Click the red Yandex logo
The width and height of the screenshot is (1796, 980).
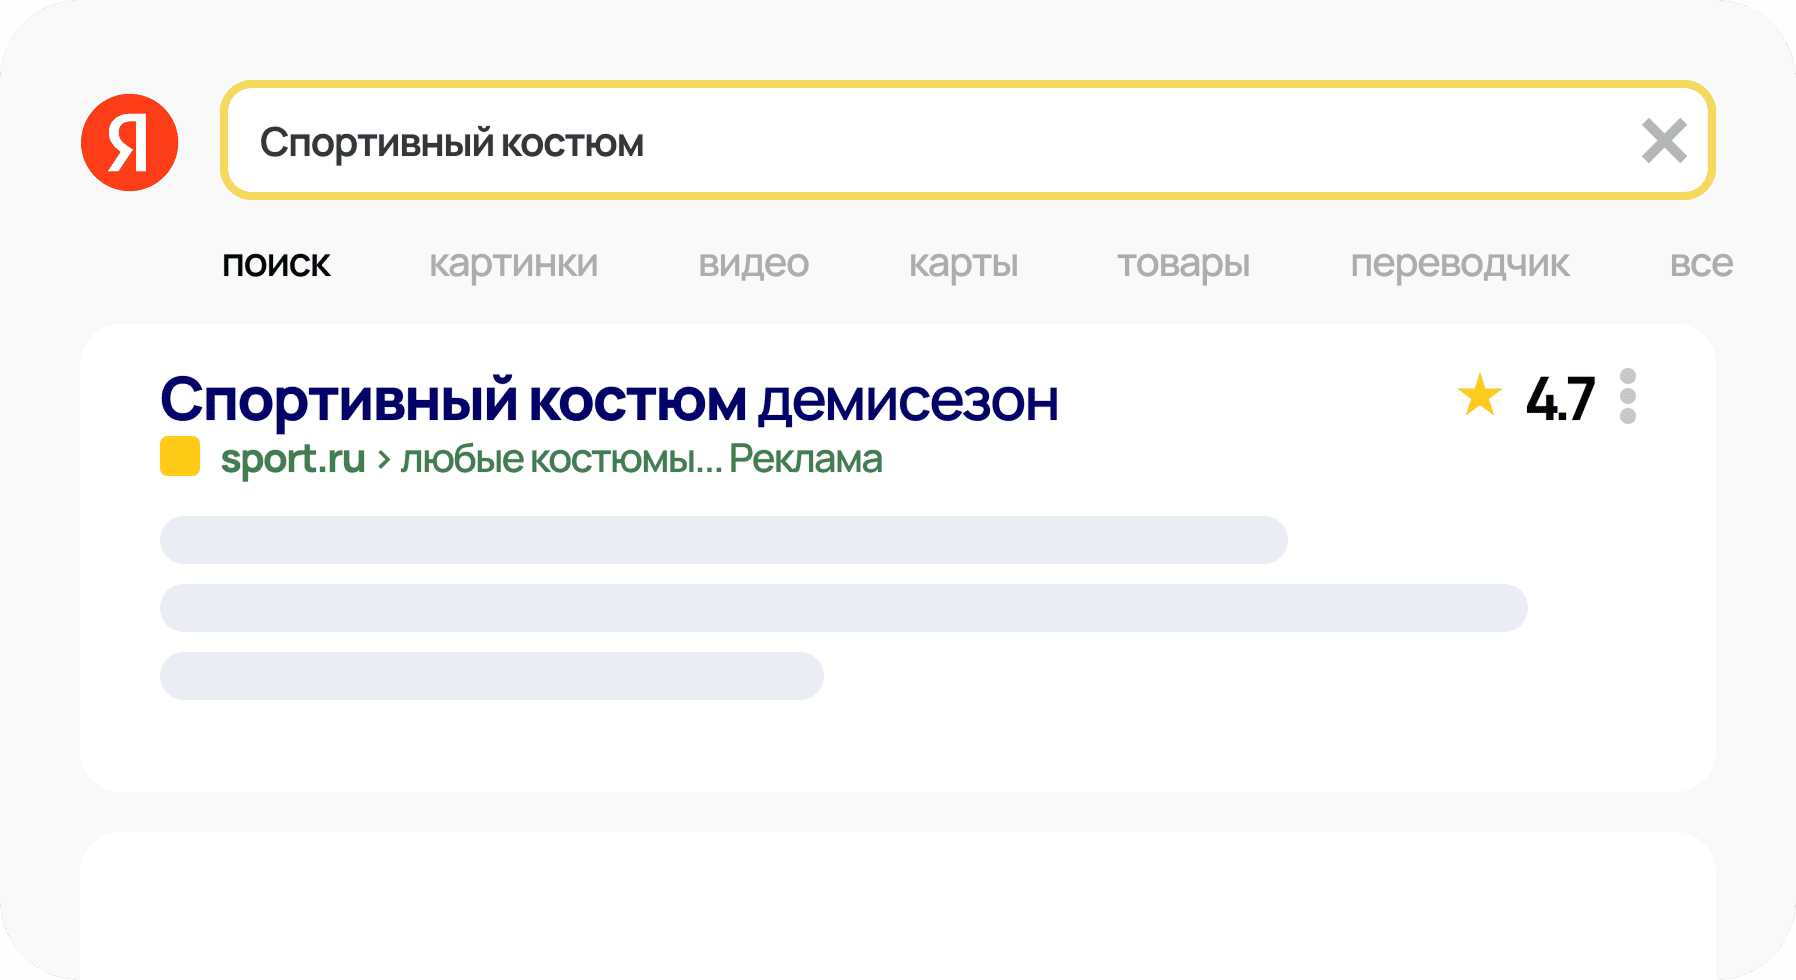(130, 142)
